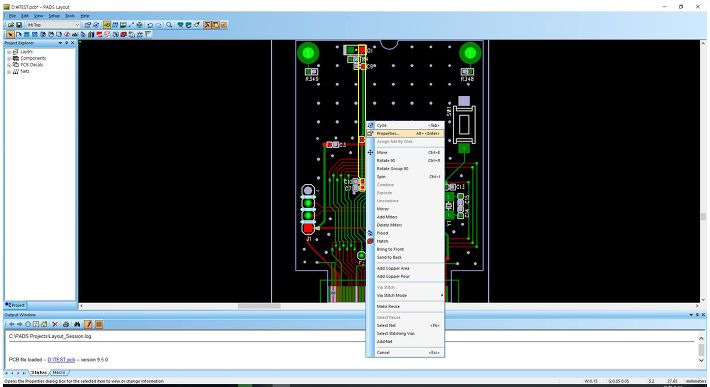Open the layer selection dropdown showing Top
This screenshot has height=387, width=710.
[53, 25]
